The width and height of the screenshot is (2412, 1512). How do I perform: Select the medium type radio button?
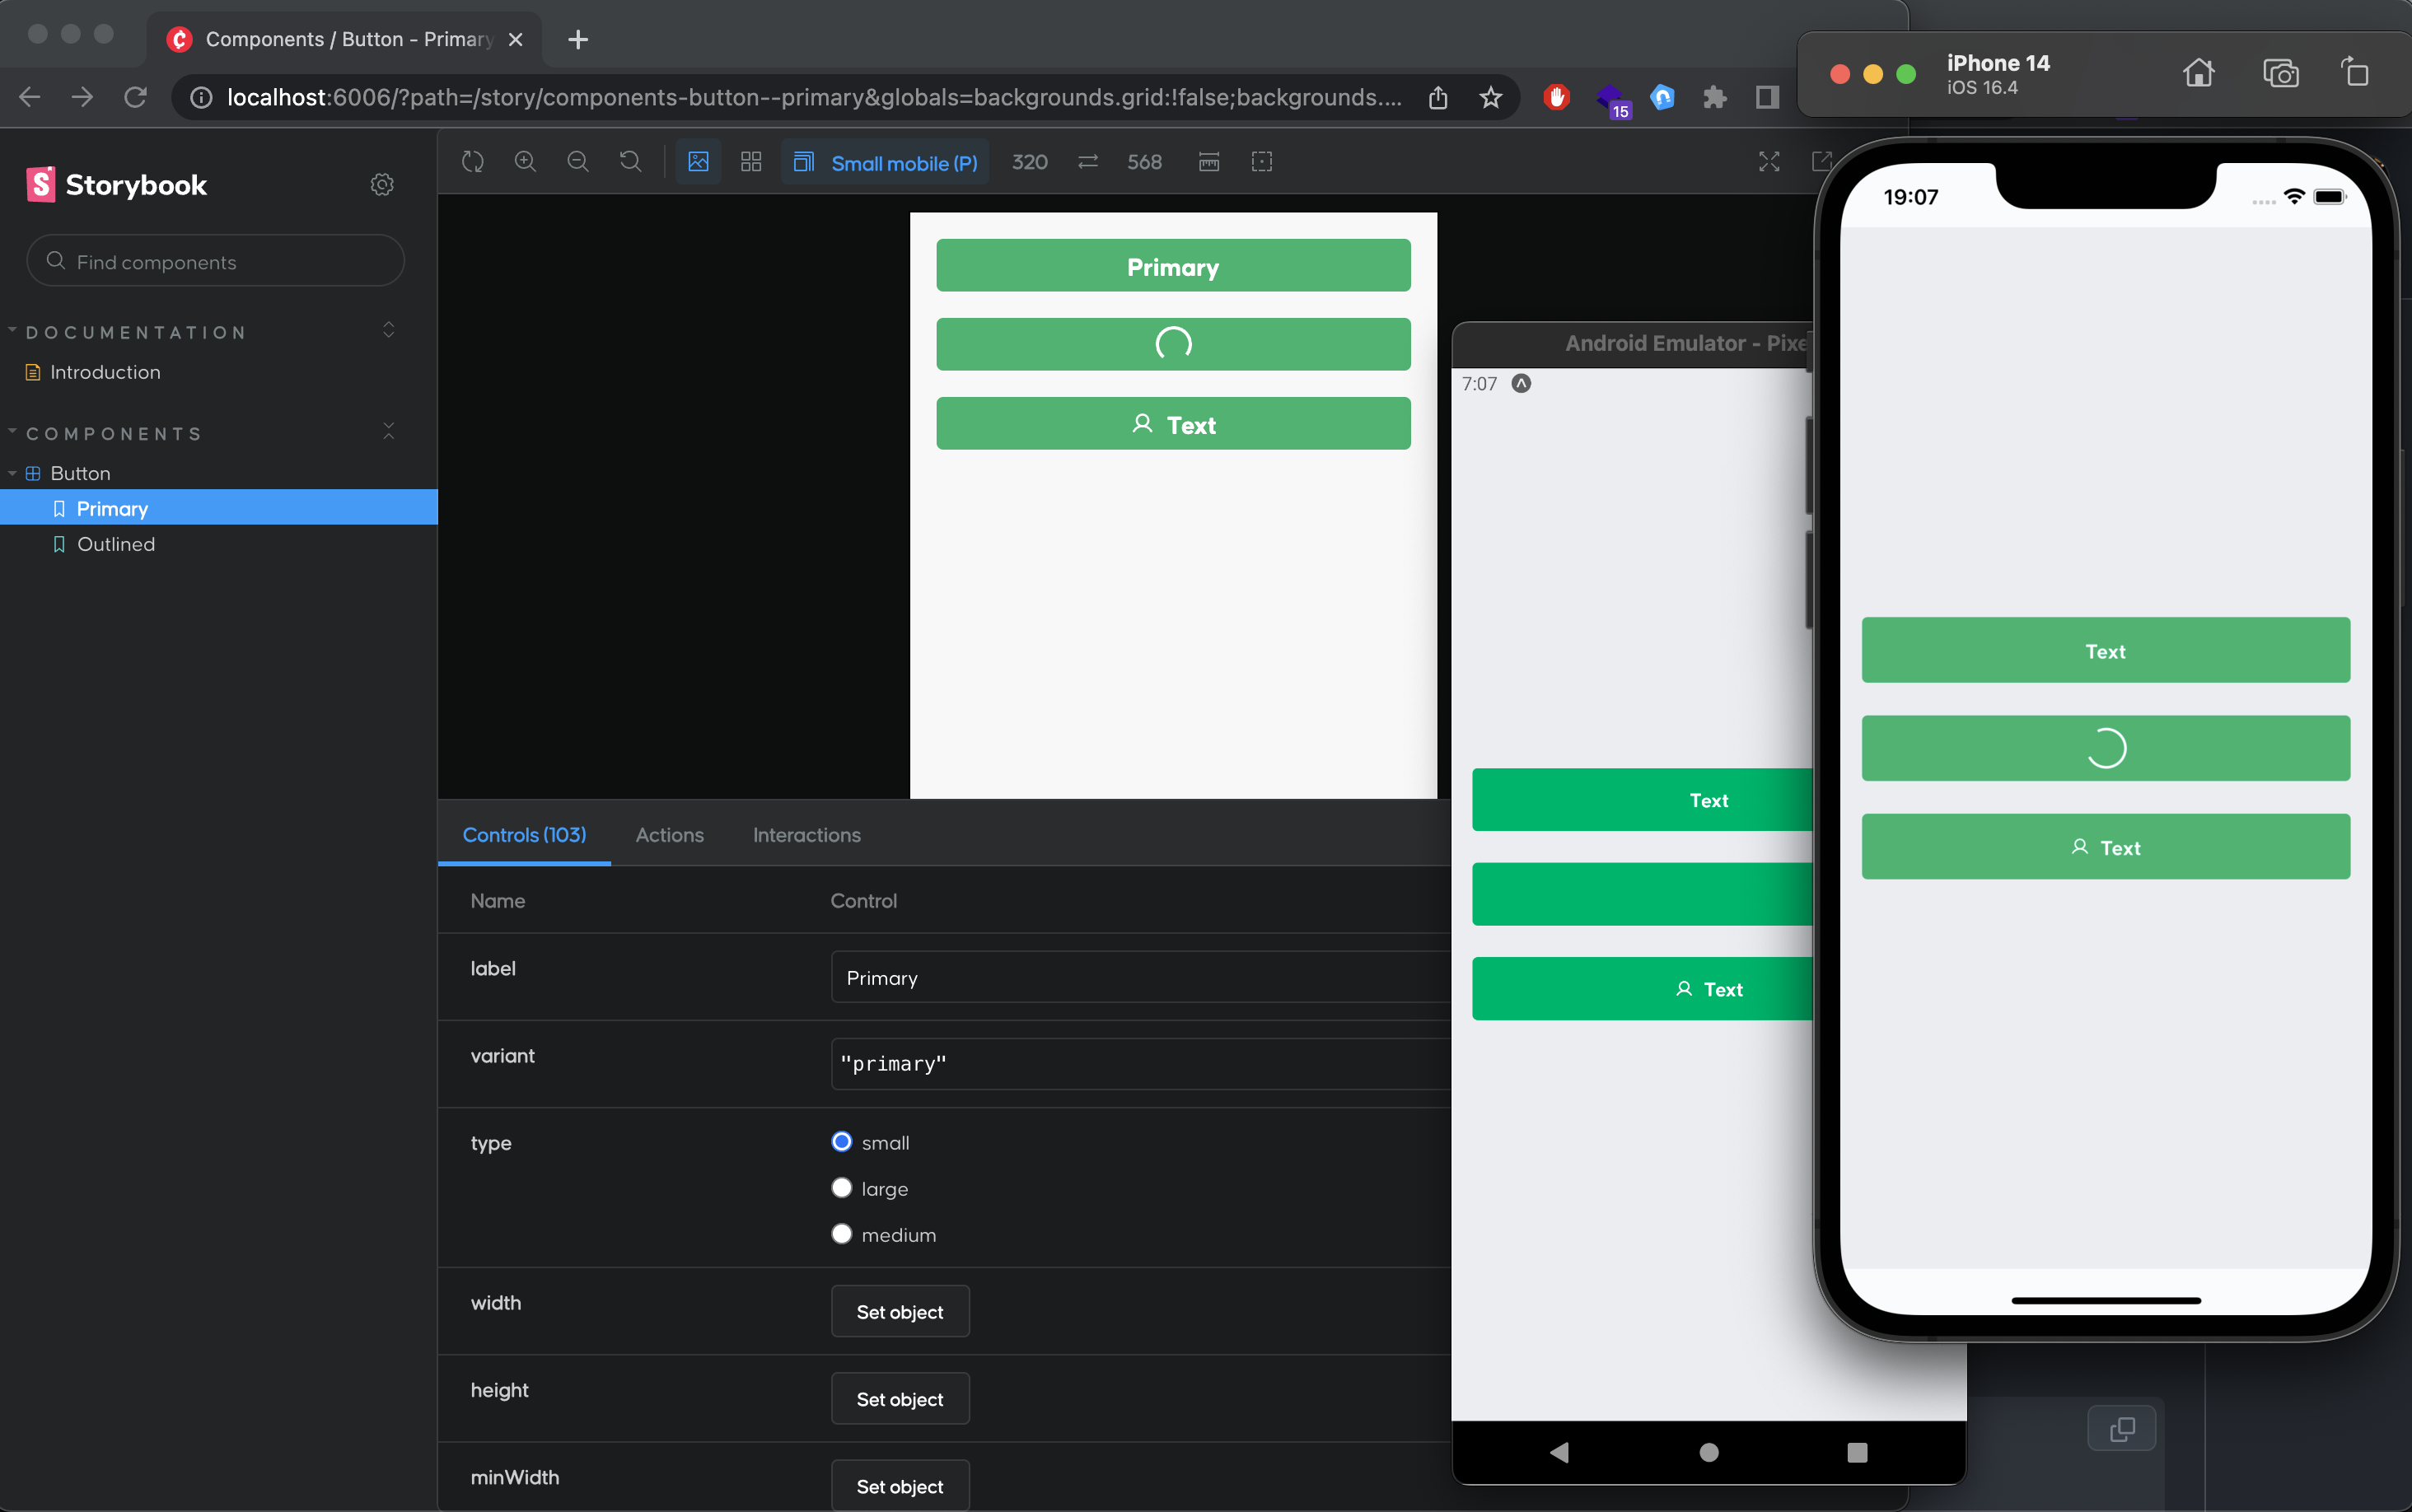point(842,1234)
